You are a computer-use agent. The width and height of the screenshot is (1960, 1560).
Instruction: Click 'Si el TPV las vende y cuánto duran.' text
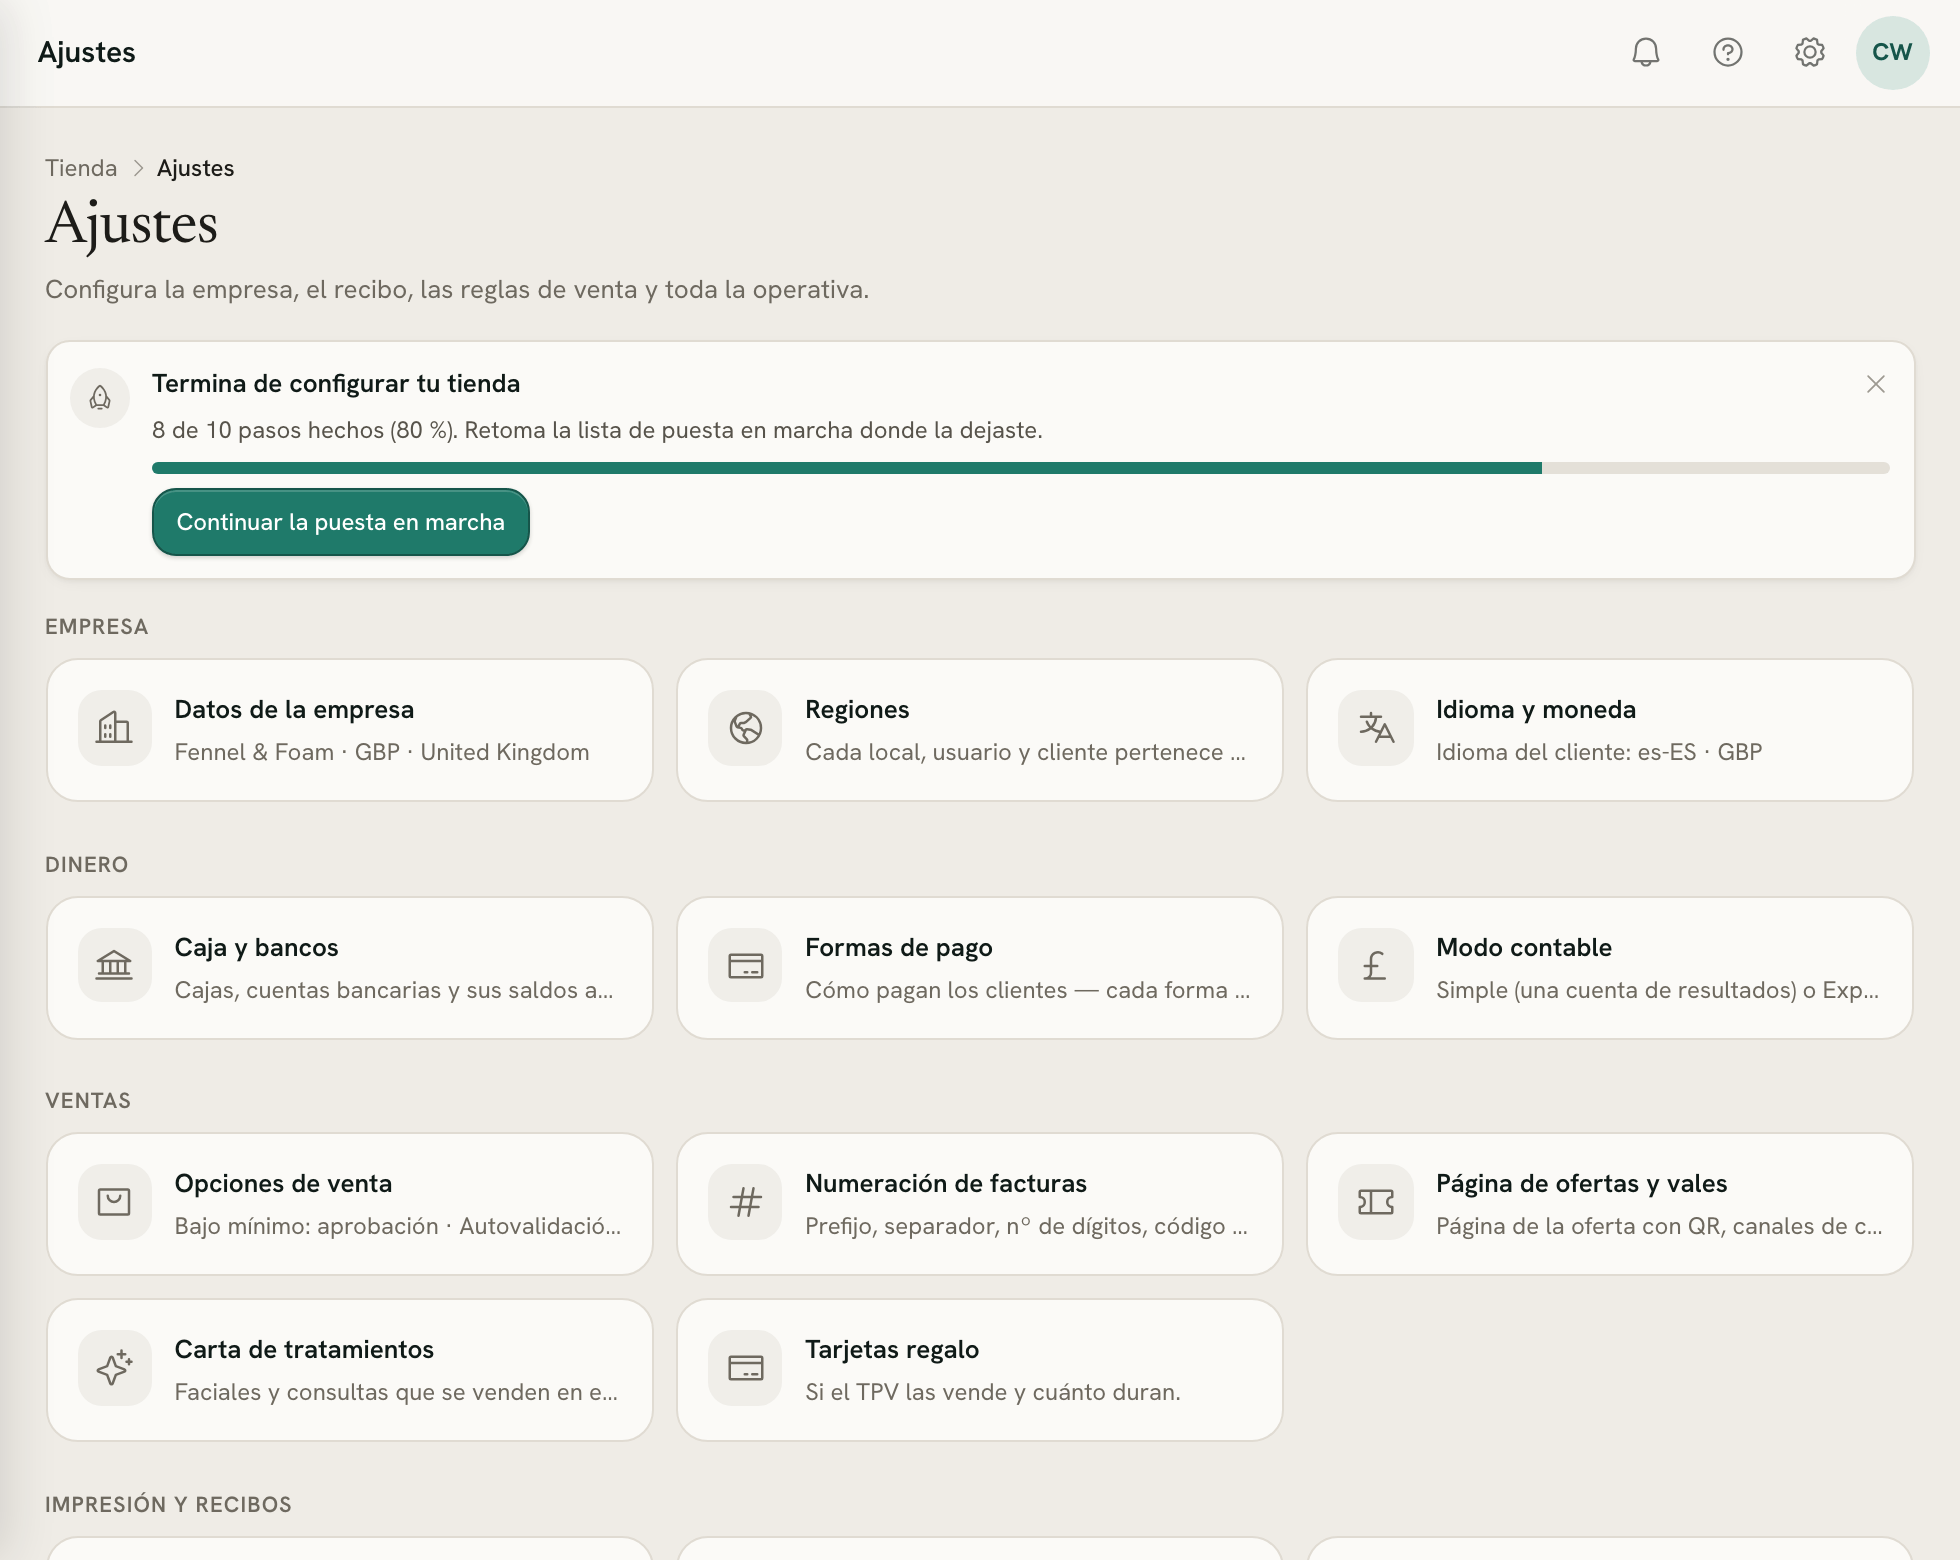(992, 1392)
